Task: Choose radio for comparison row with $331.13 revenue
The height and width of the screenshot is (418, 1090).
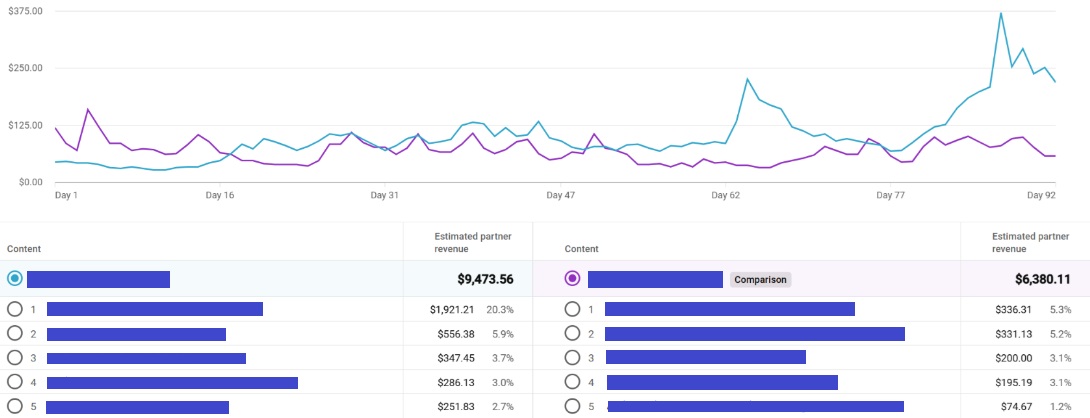Action: (x=572, y=334)
